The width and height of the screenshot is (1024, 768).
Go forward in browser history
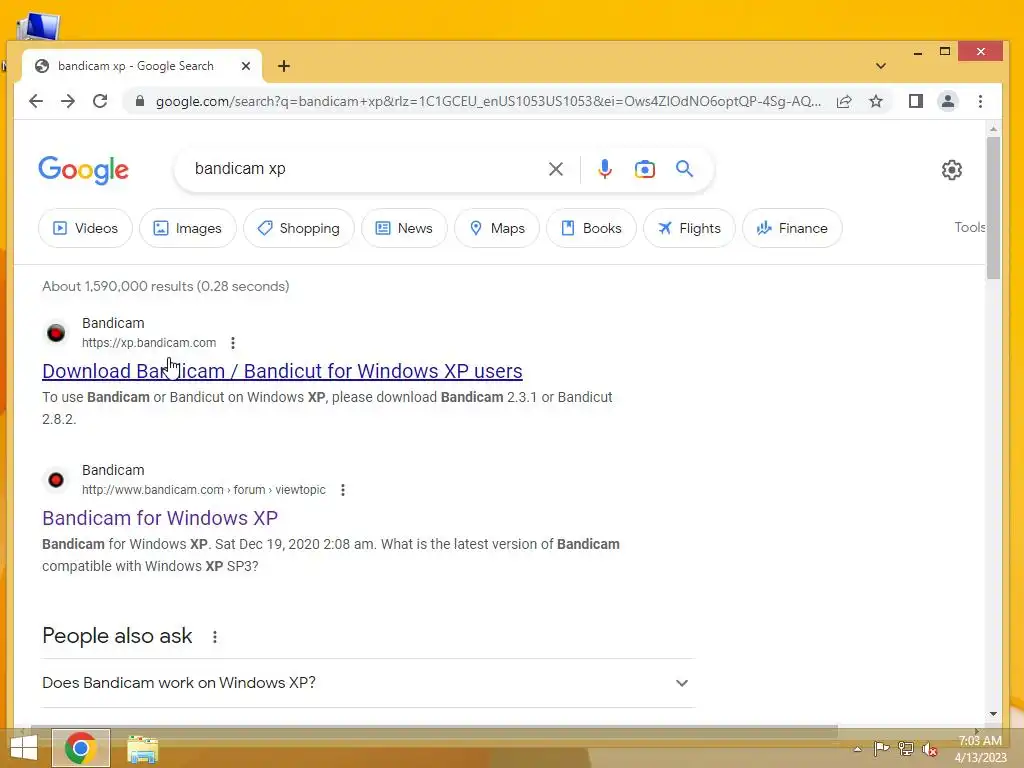coord(68,101)
